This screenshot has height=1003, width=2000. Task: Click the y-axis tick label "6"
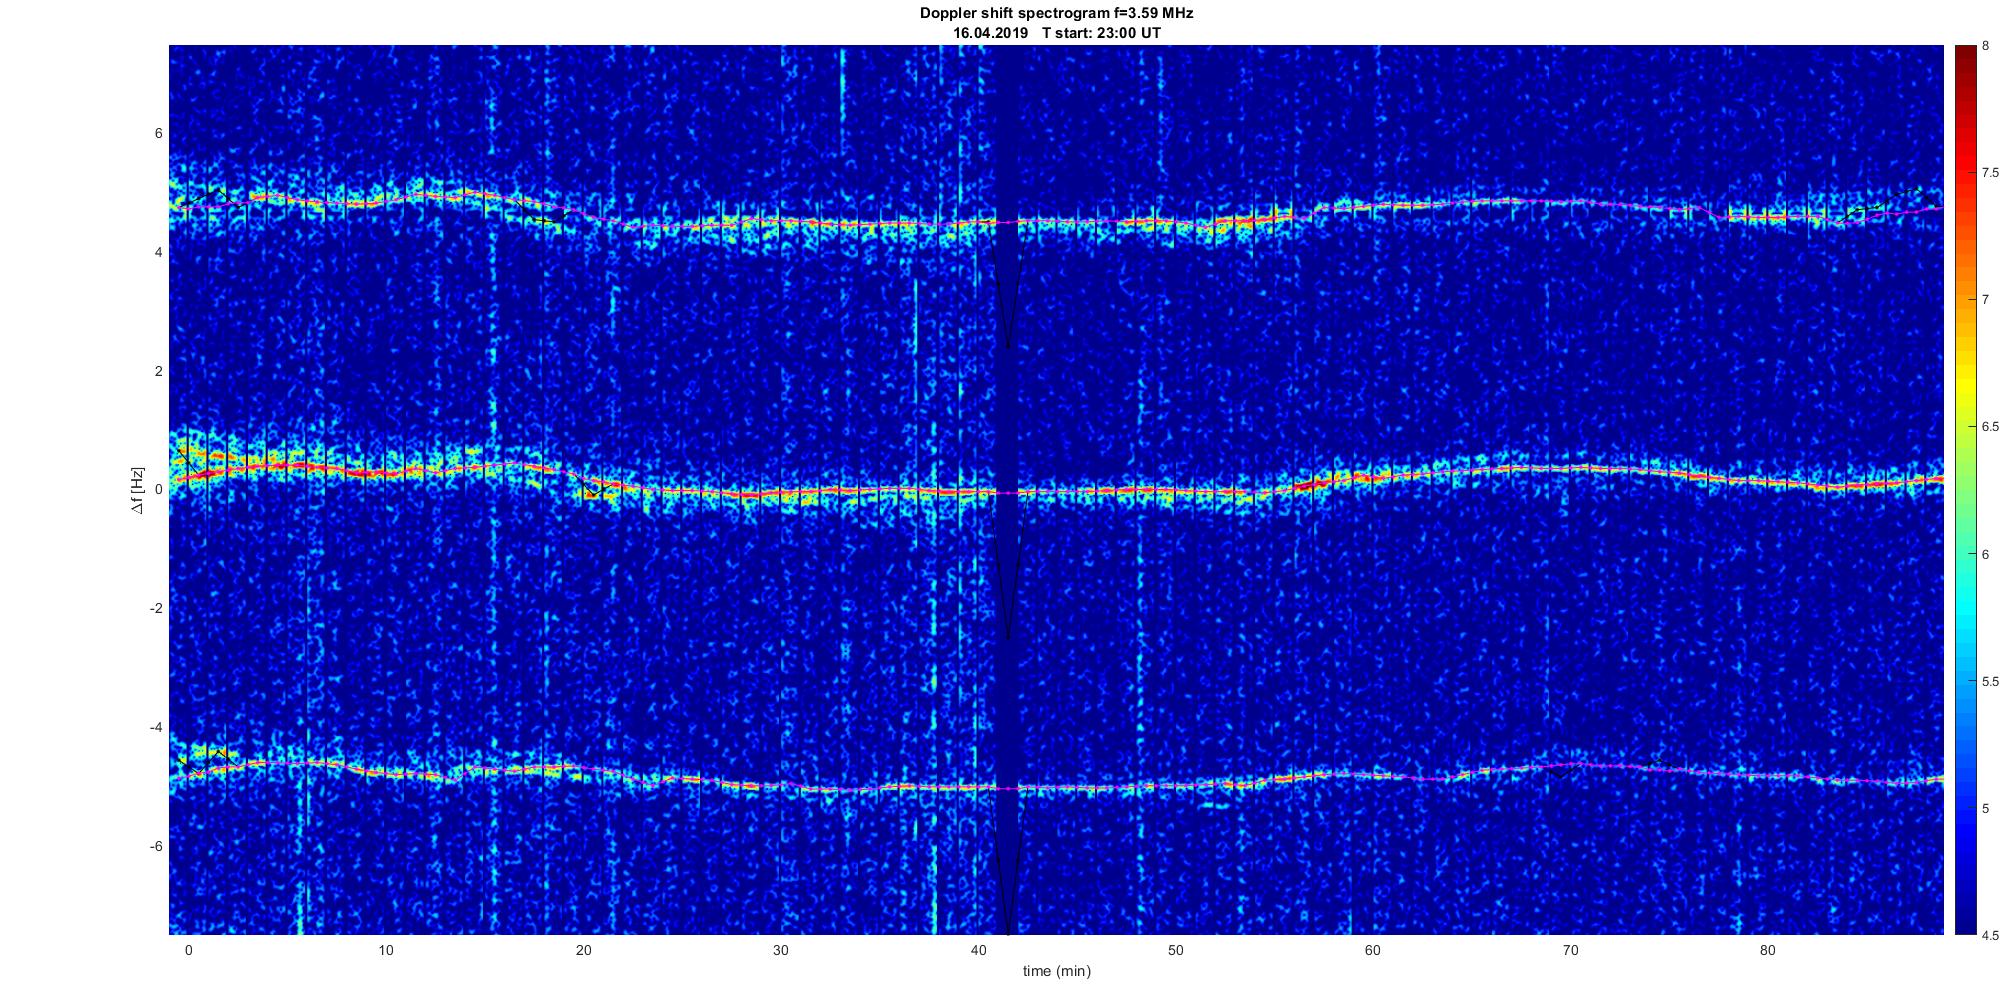click(159, 134)
